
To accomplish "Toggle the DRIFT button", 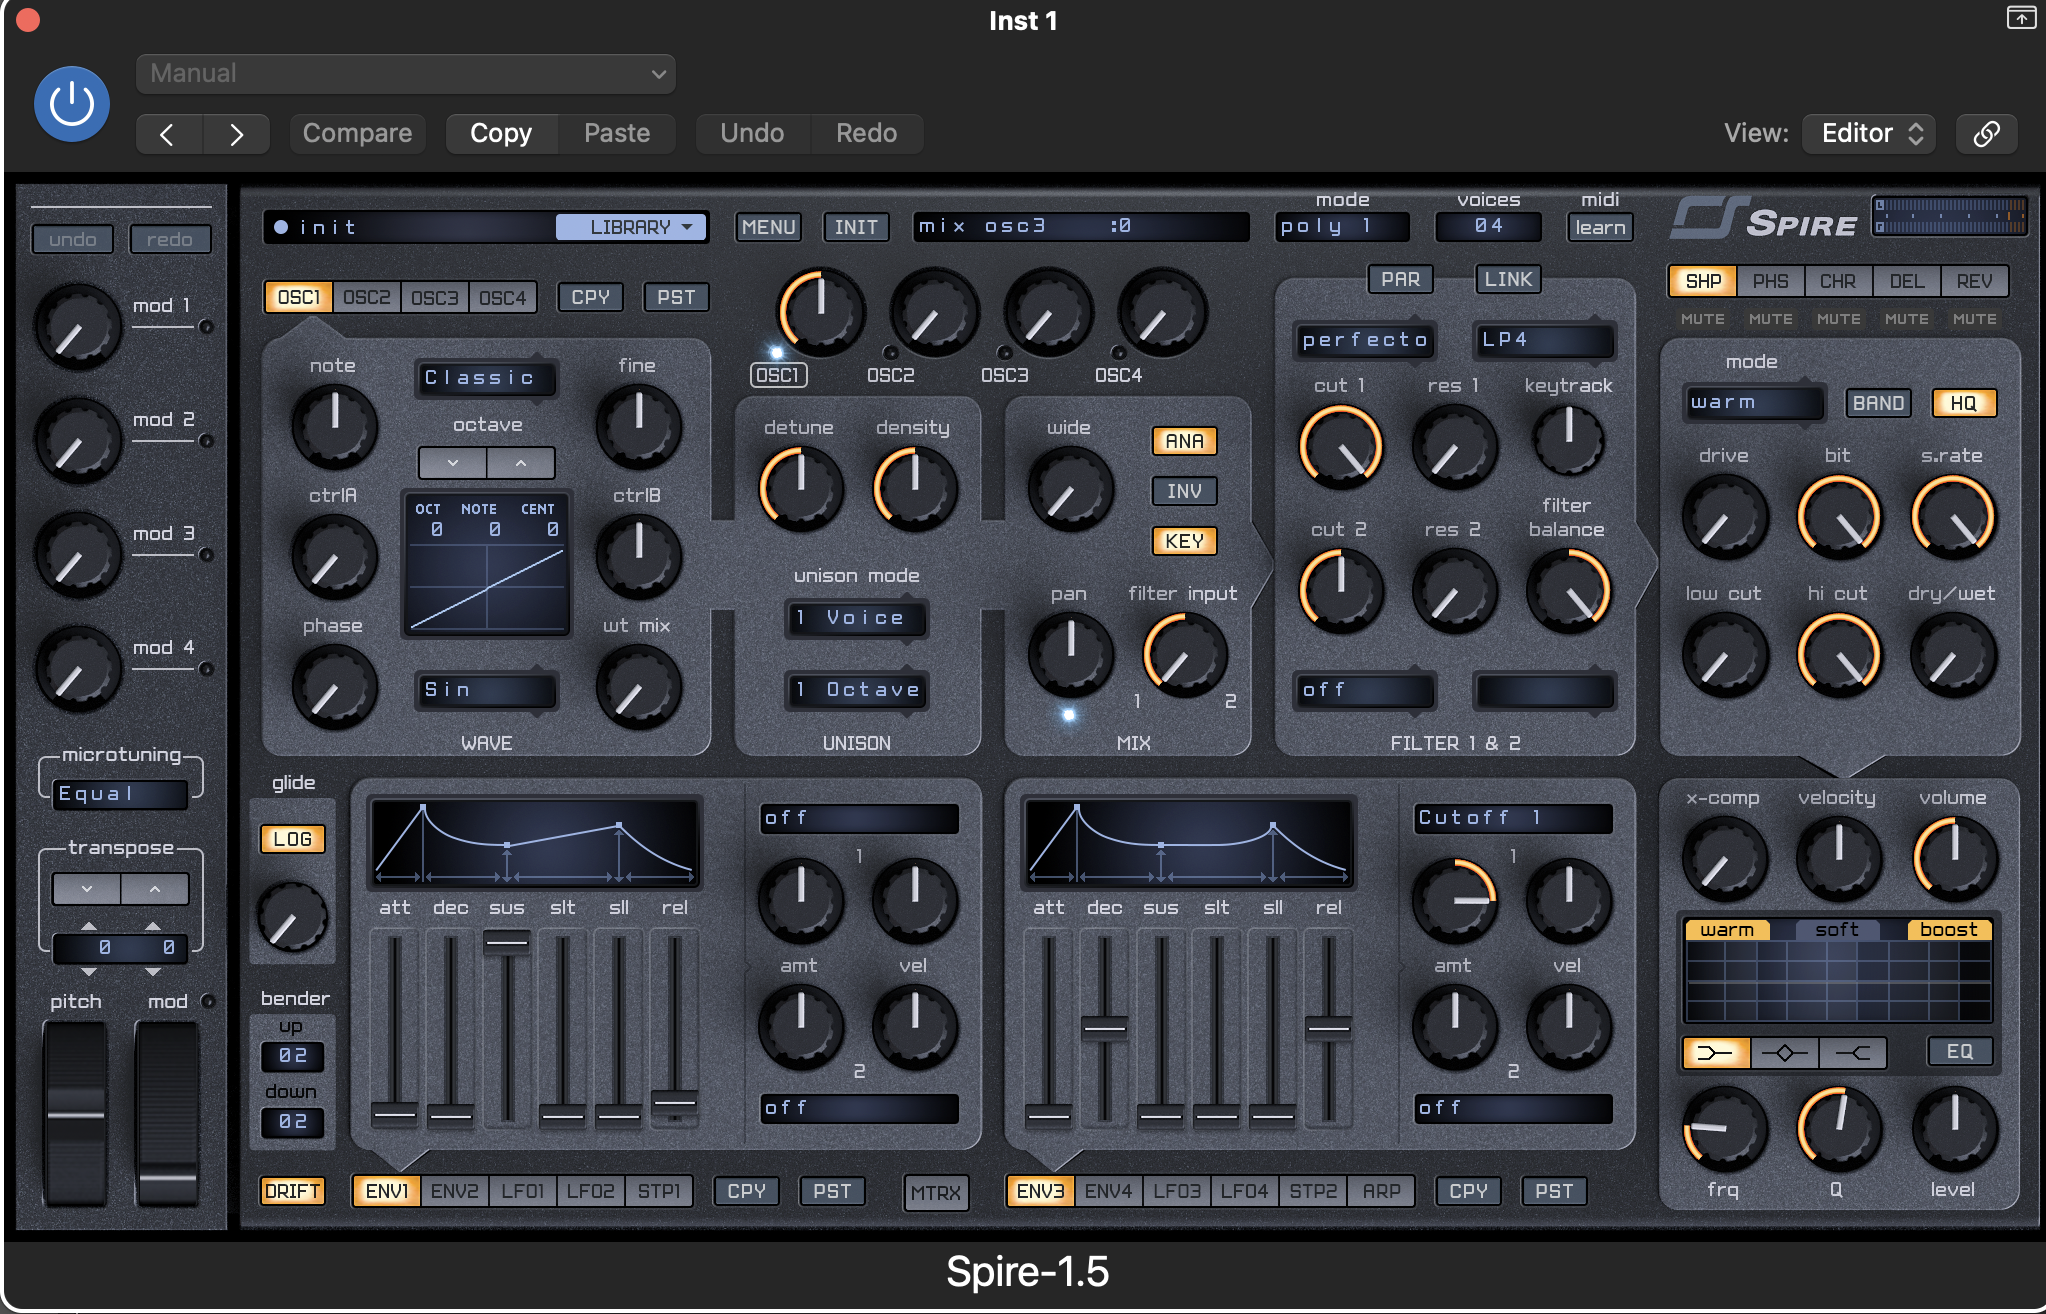I will 292,1191.
